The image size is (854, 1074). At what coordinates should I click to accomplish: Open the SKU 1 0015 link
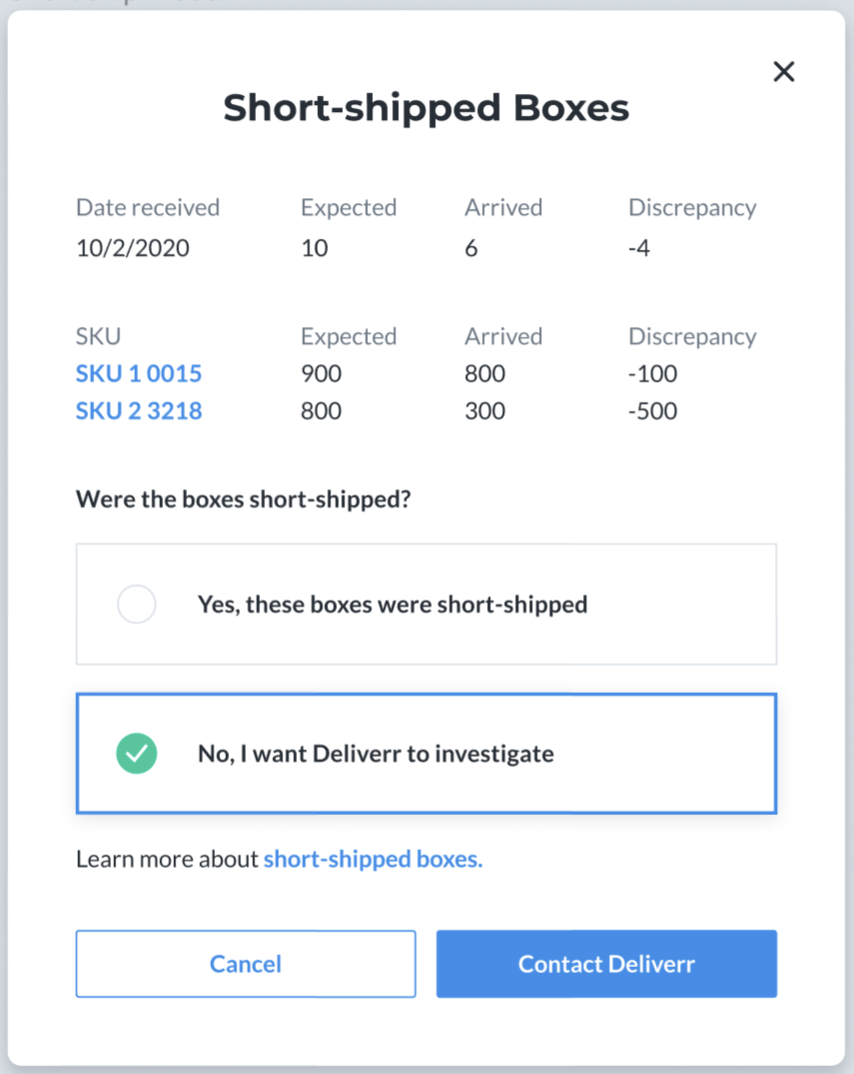click(x=138, y=373)
